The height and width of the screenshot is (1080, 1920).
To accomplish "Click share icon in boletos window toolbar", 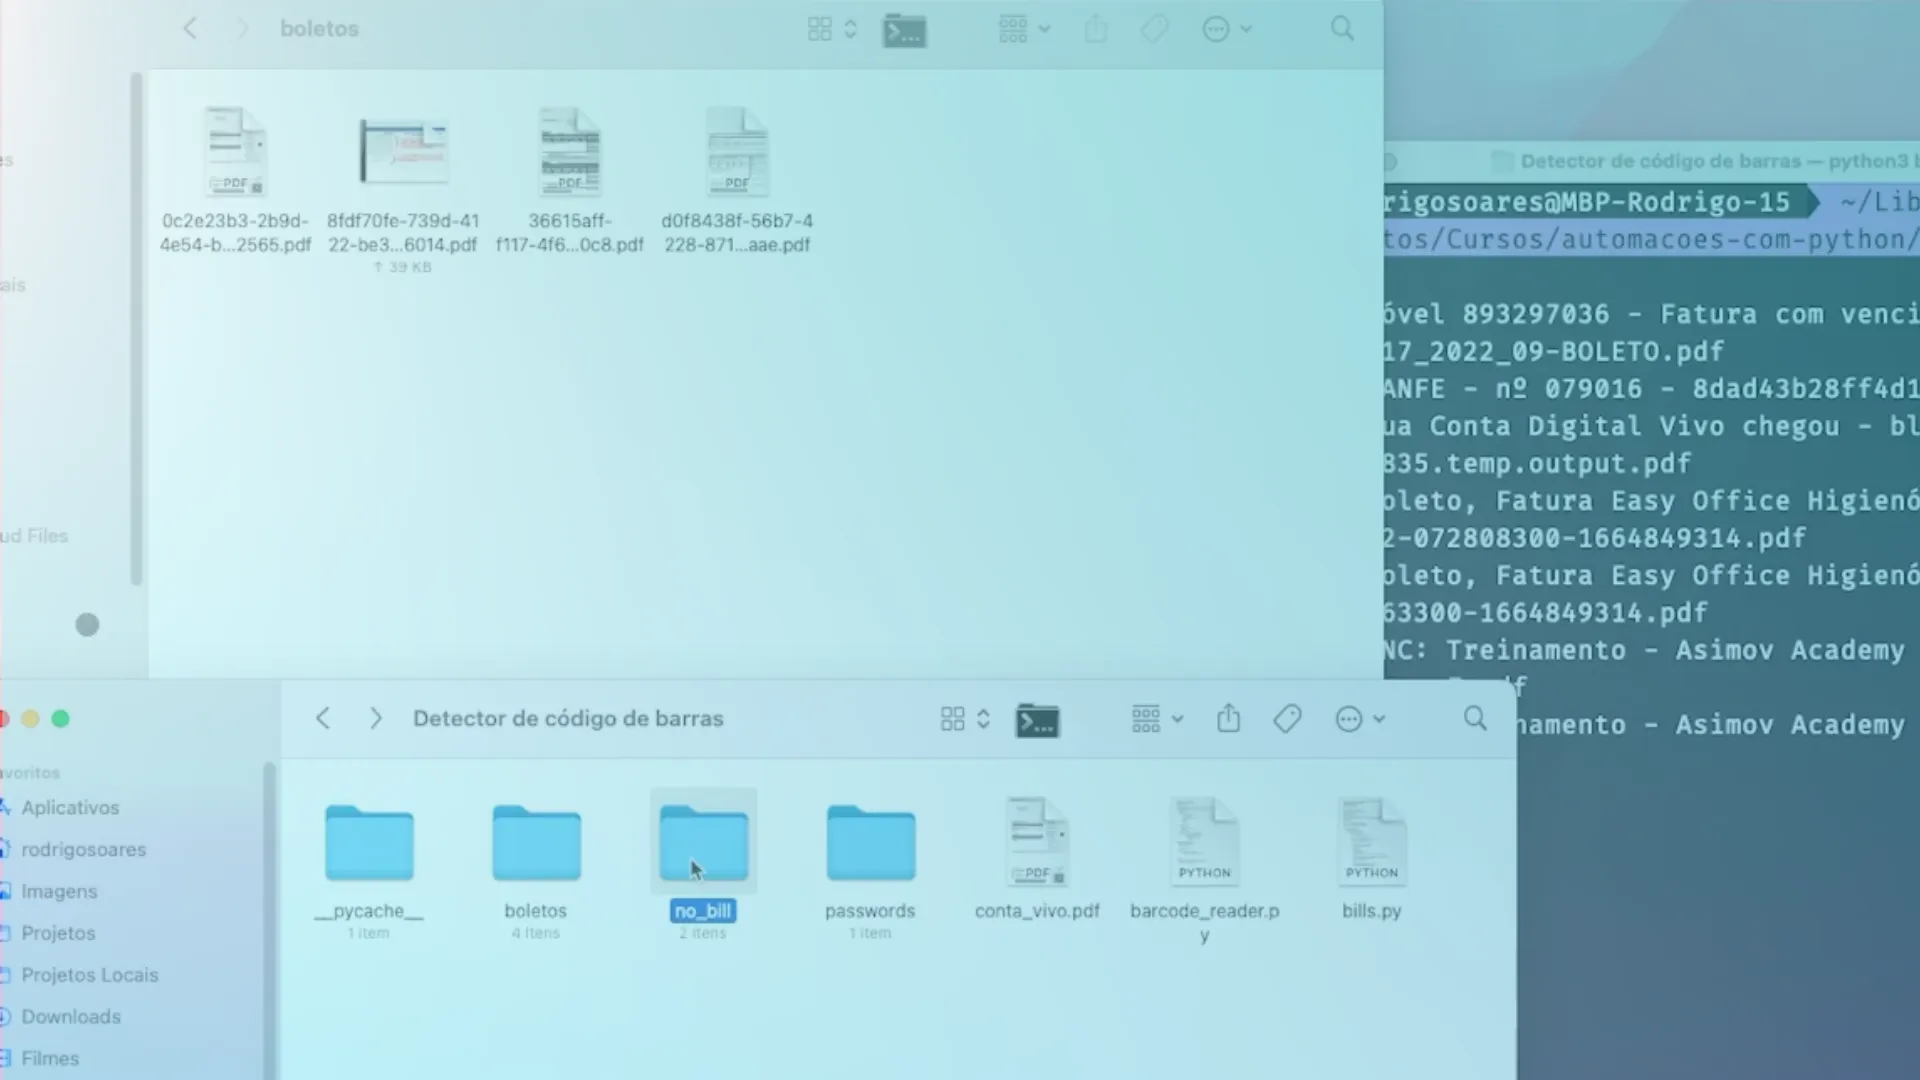I will [x=1096, y=29].
